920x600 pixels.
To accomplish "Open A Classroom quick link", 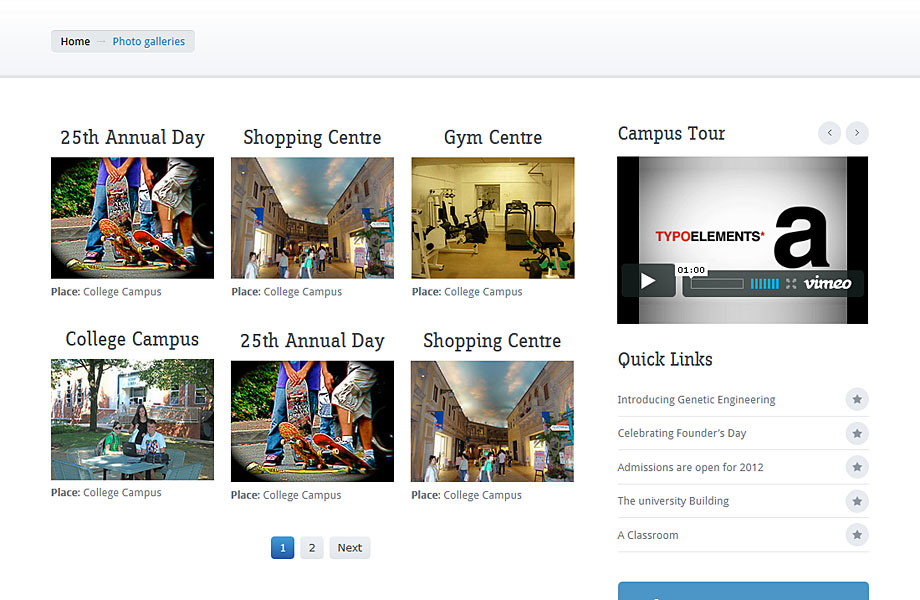I will (648, 535).
